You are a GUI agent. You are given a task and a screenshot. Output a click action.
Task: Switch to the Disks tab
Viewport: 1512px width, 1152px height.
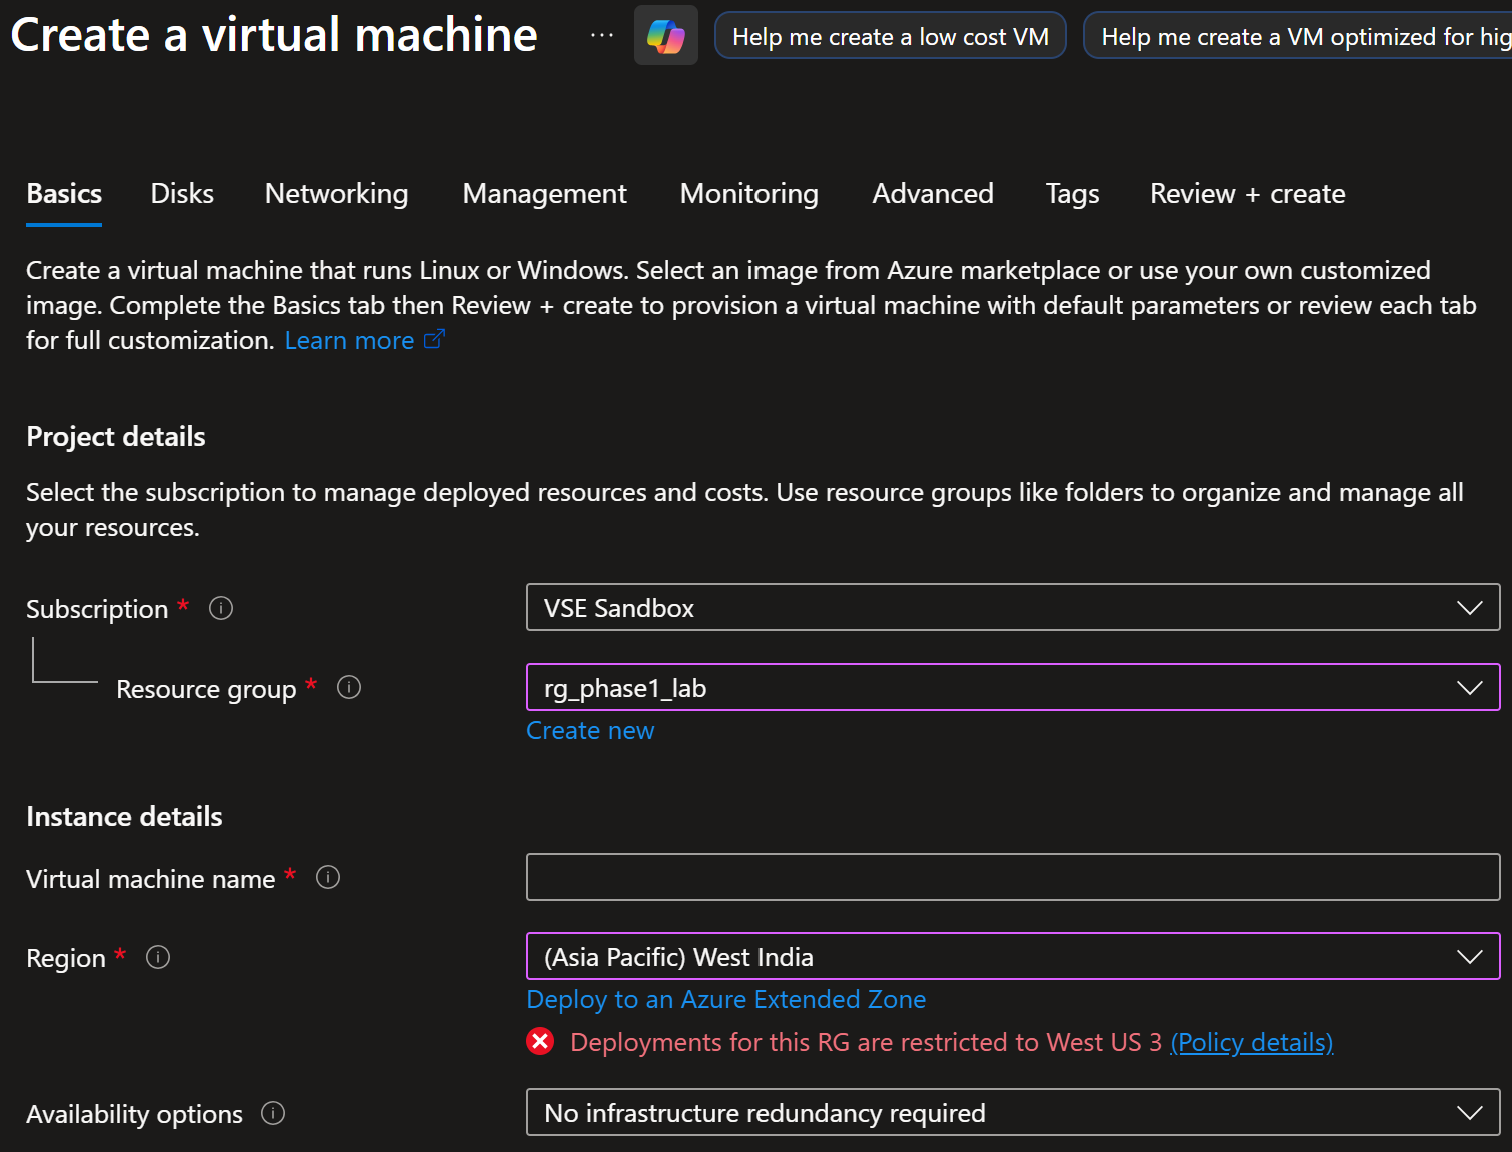[x=182, y=194]
